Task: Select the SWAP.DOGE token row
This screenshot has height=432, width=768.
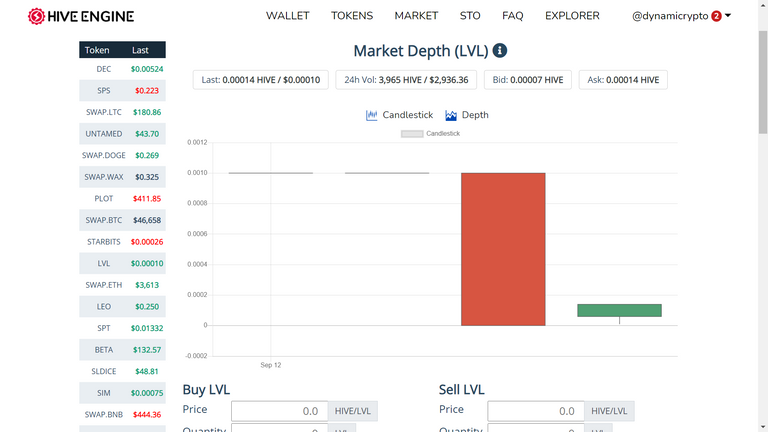Action: (122, 155)
